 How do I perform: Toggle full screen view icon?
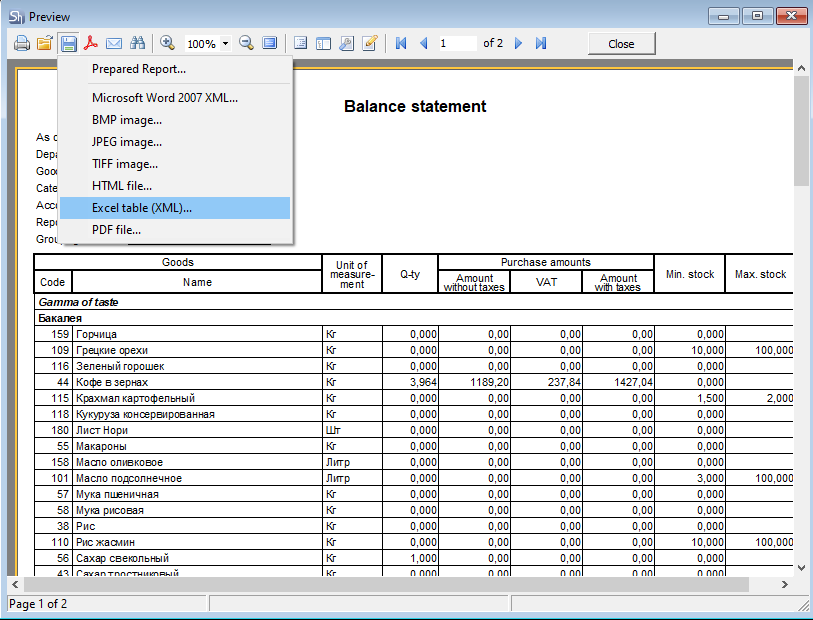(x=269, y=43)
